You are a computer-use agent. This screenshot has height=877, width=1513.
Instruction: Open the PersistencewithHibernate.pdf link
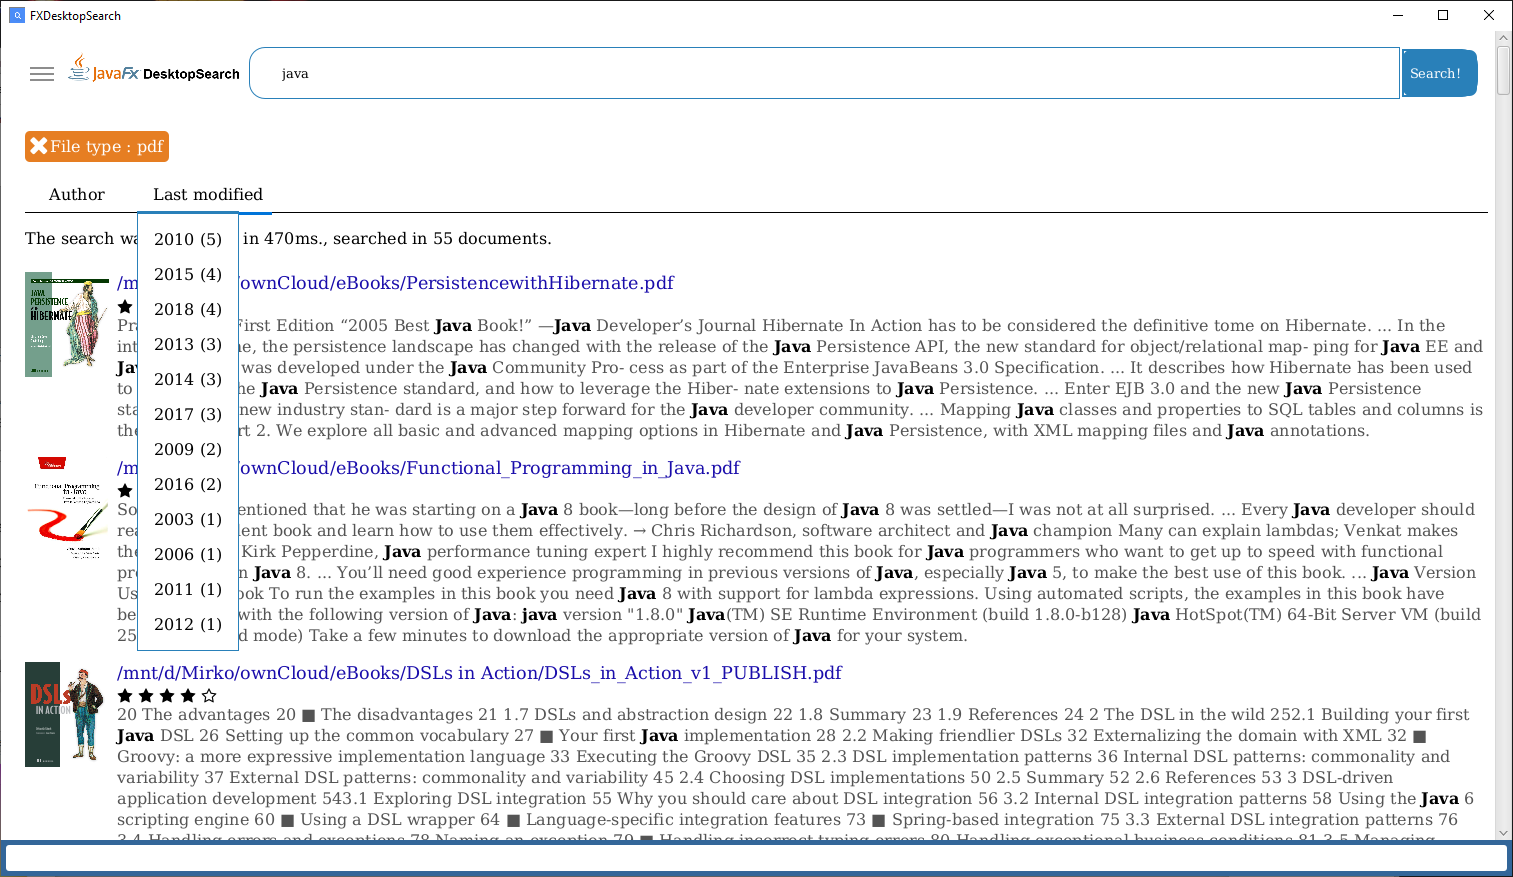(x=456, y=283)
